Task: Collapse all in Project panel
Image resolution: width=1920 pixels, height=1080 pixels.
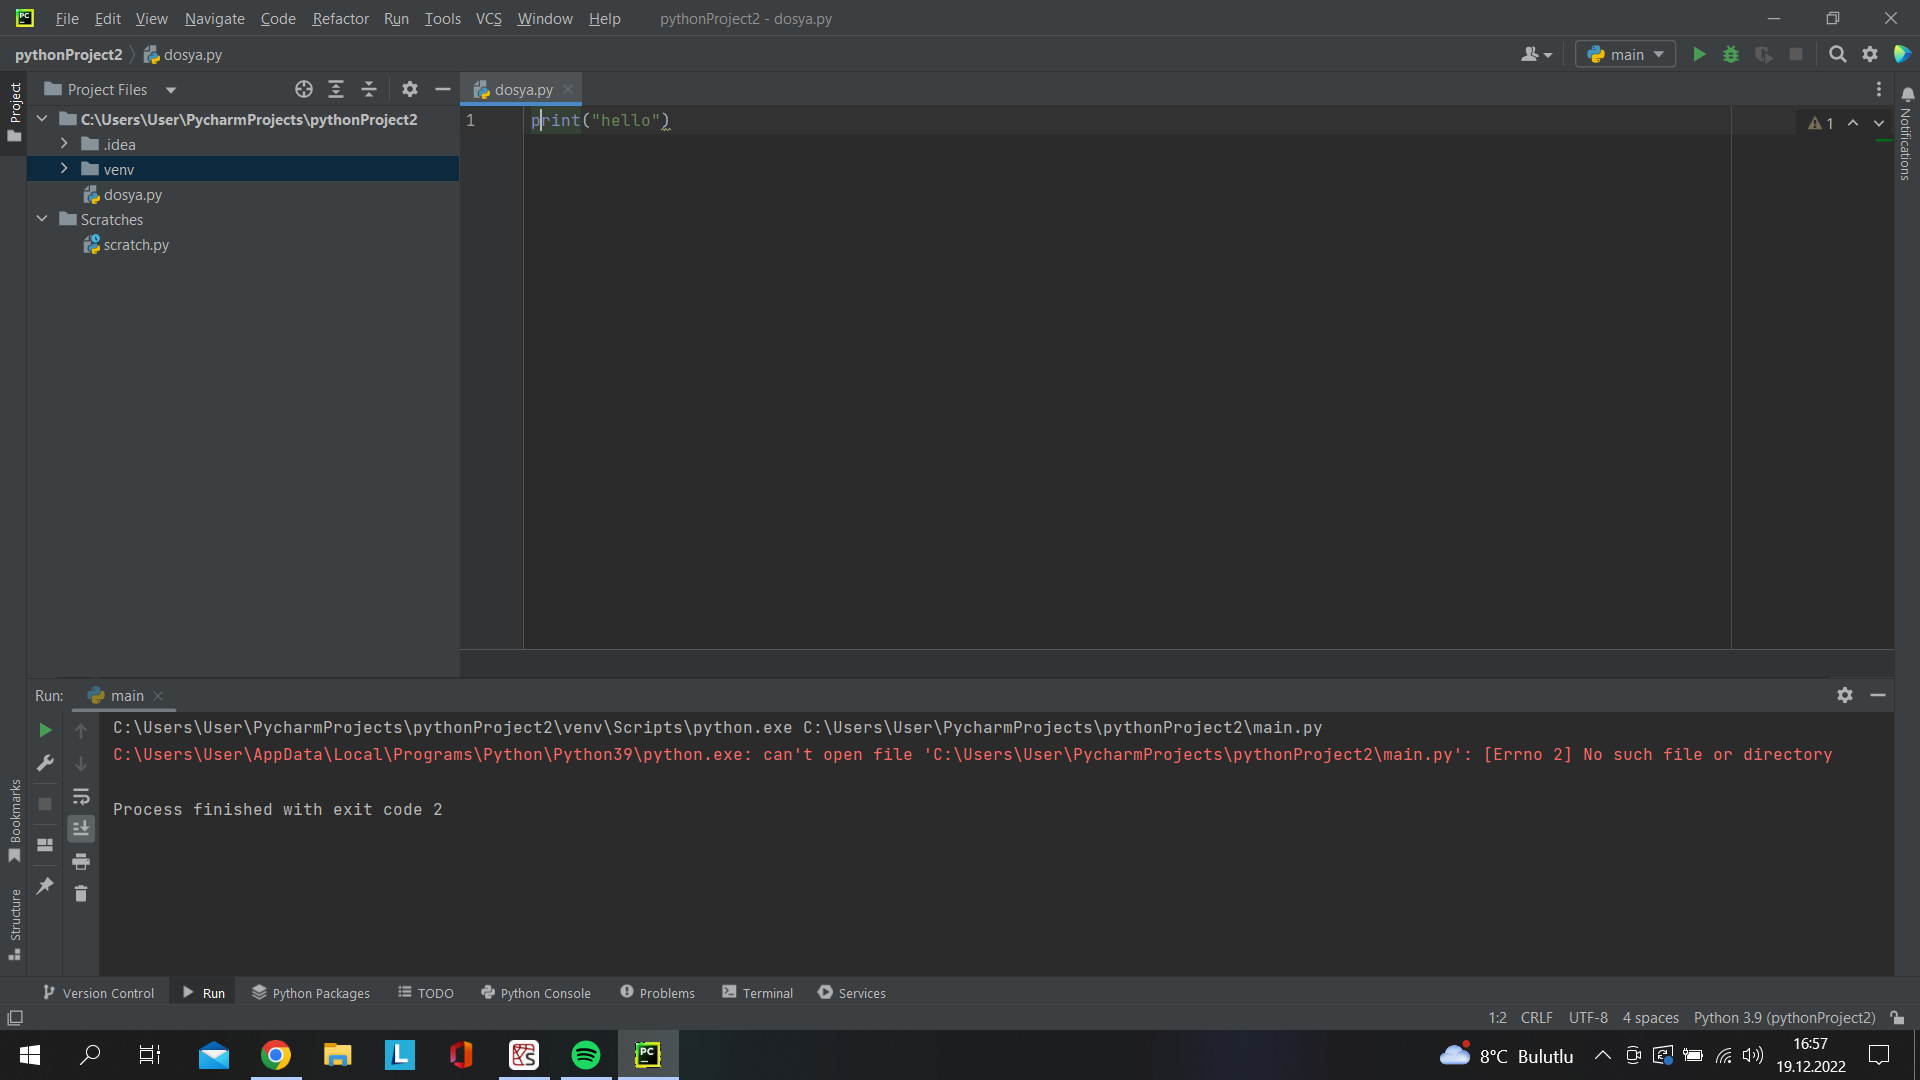Action: 369,90
